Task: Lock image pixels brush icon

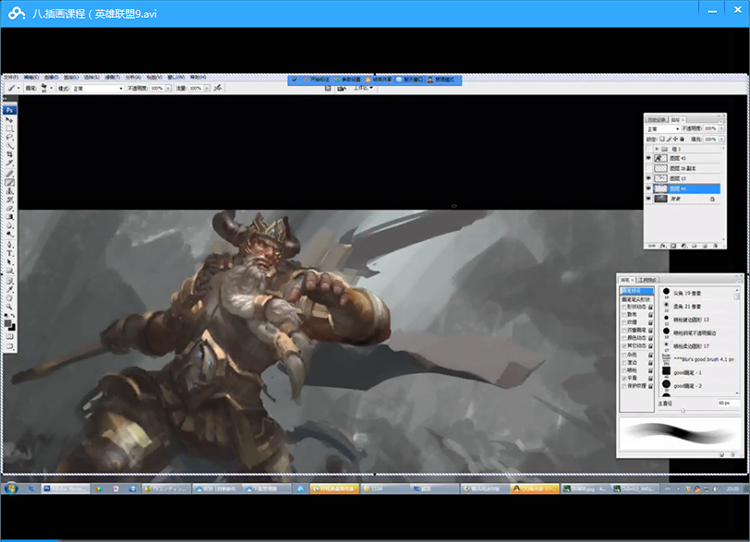Action: [x=669, y=139]
